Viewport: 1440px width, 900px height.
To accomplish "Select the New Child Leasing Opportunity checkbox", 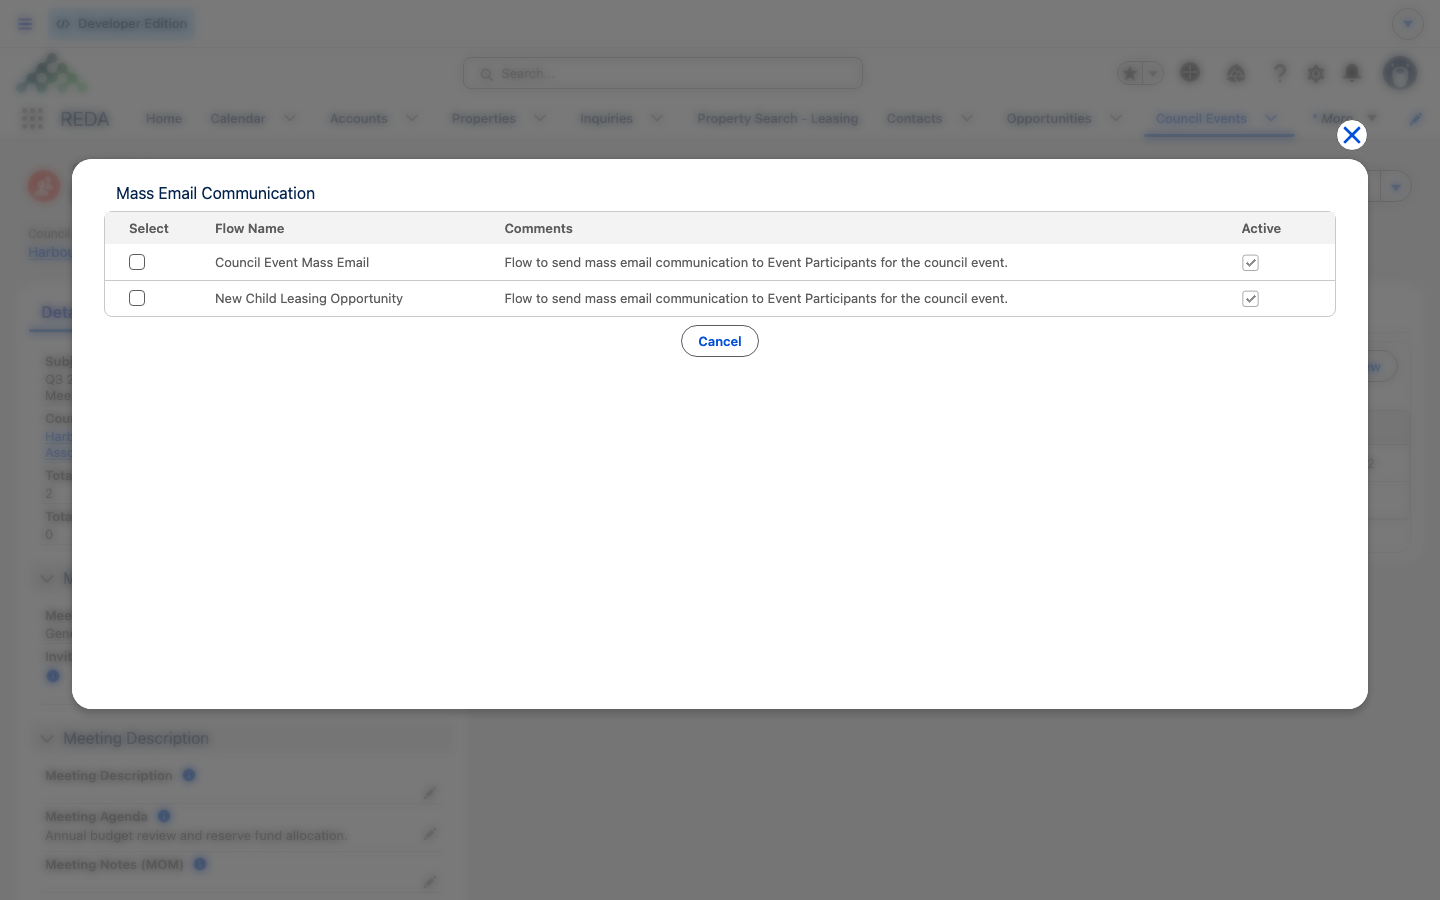I will click(x=137, y=298).
